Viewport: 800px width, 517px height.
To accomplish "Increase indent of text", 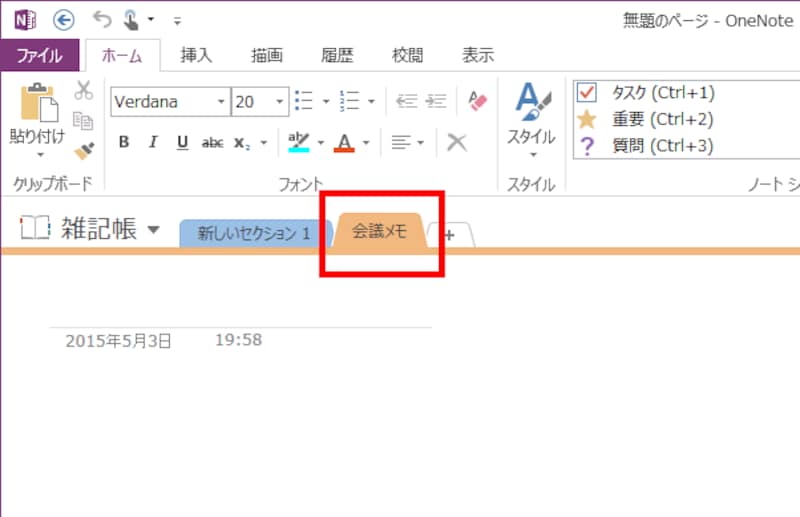I will (x=436, y=101).
